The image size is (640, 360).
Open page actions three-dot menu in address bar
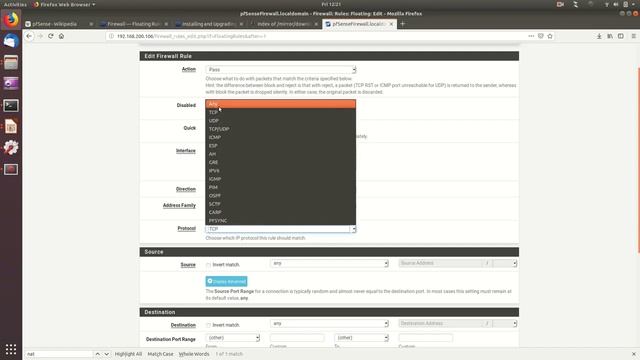click(531, 36)
